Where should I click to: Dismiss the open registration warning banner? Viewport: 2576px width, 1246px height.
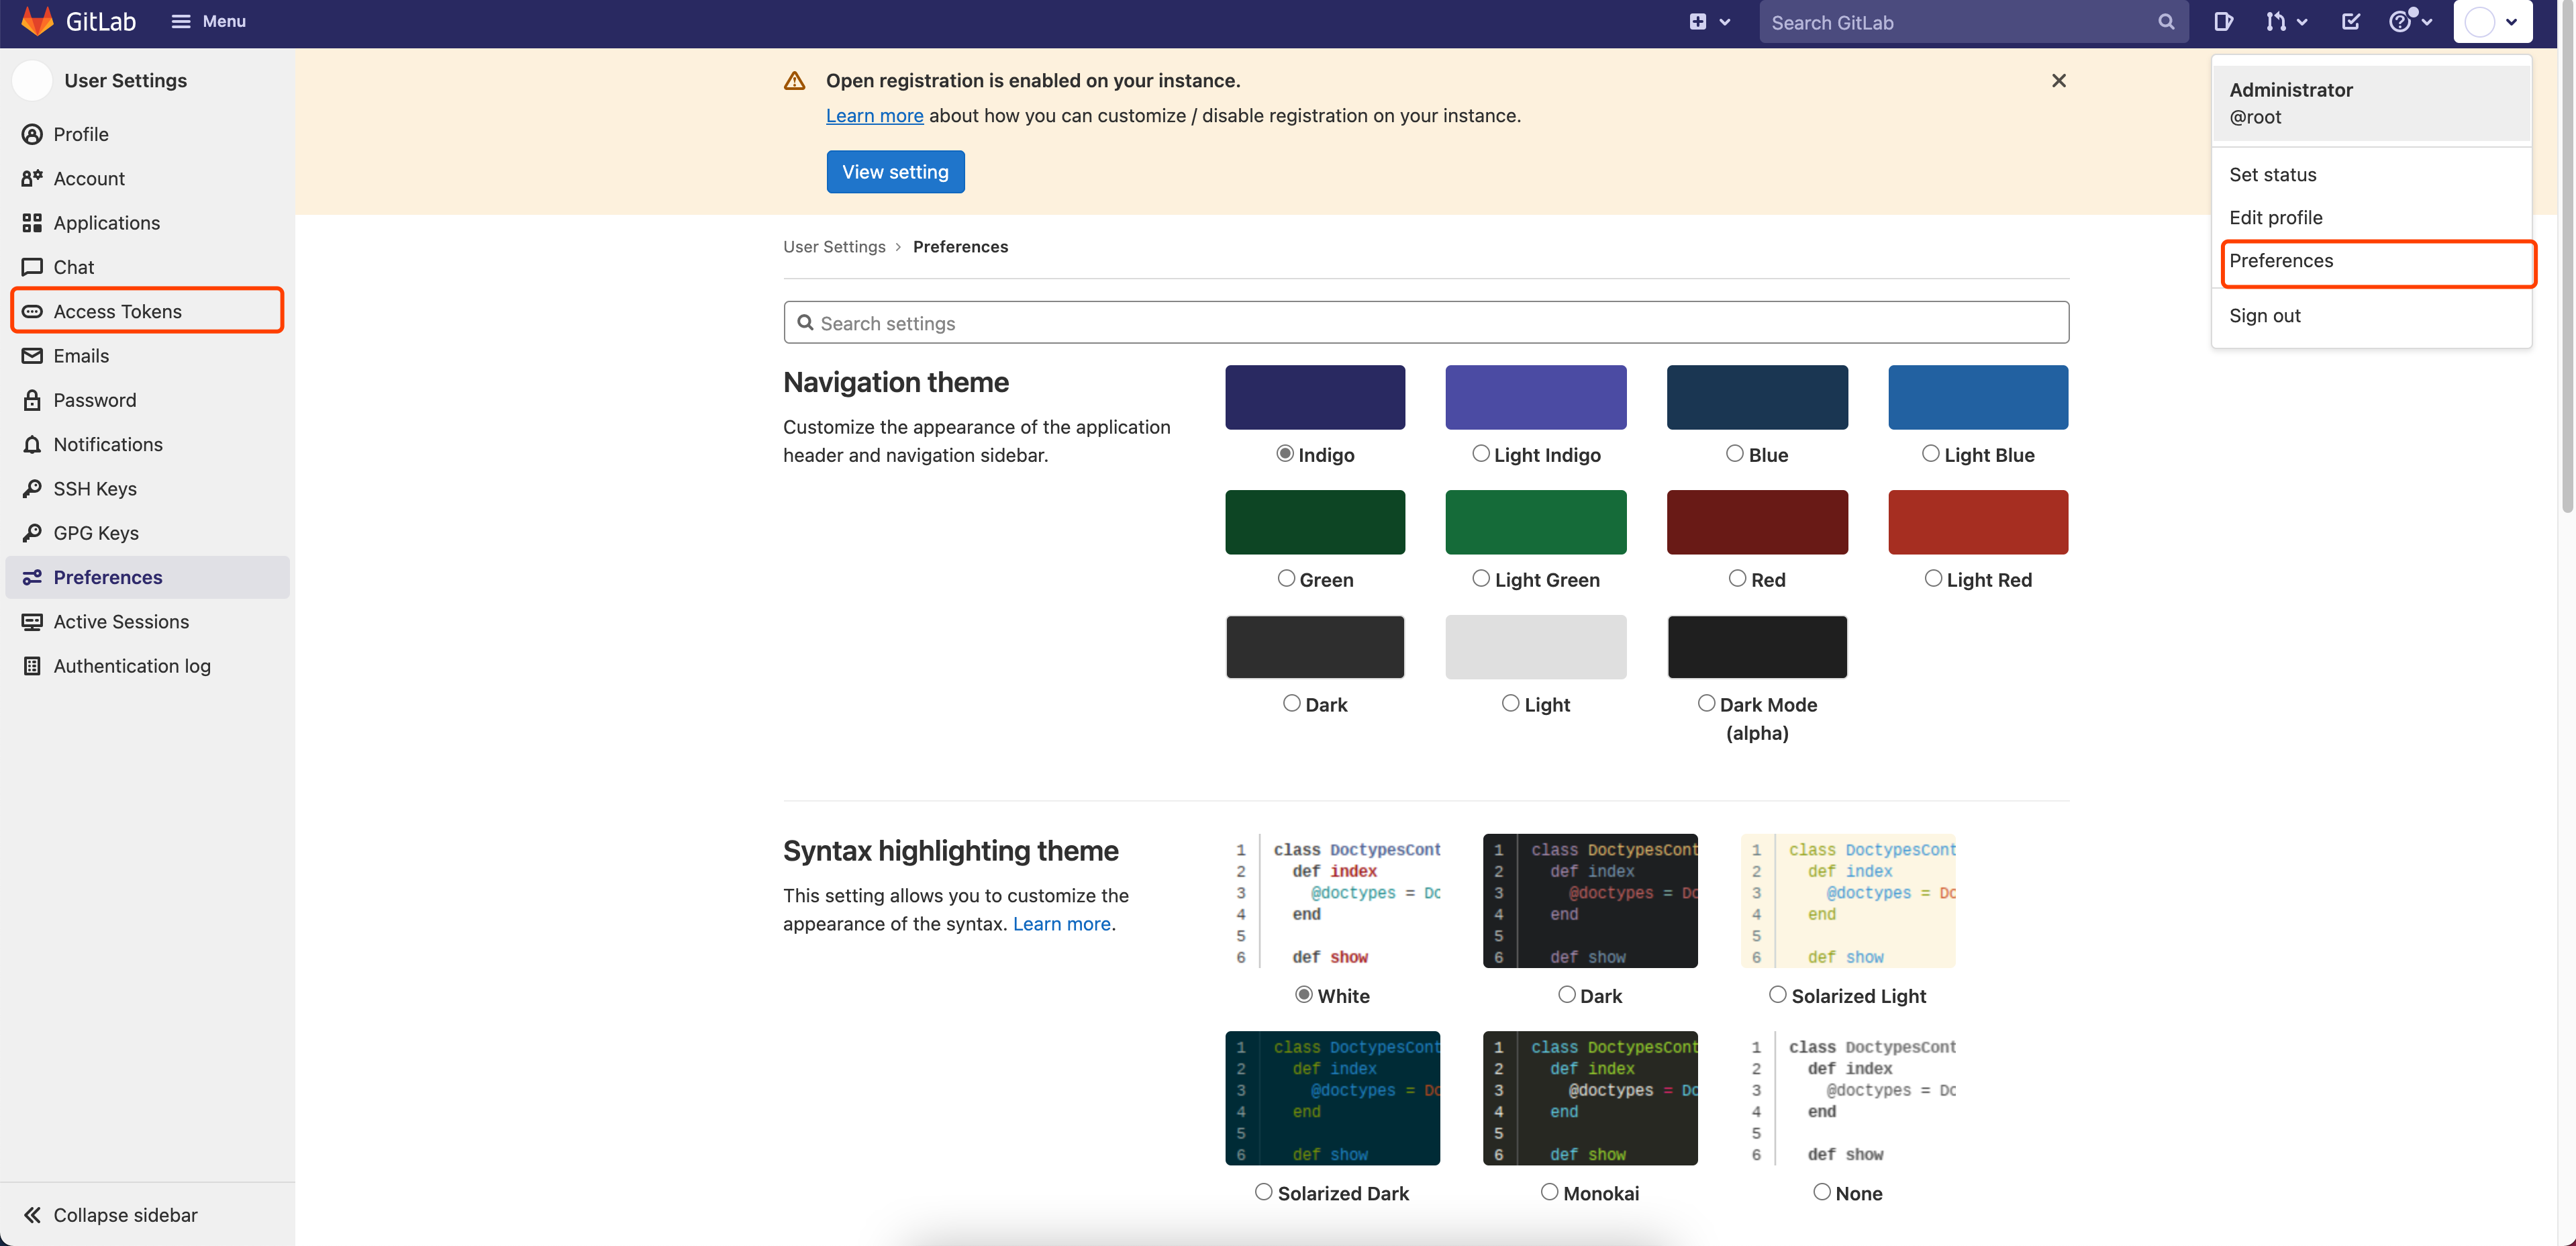pos(2058,80)
